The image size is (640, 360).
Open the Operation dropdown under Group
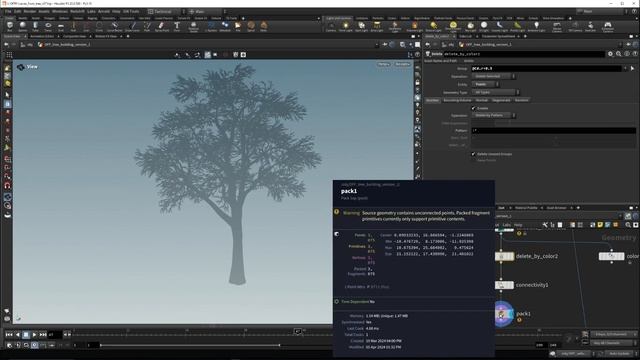click(x=493, y=76)
